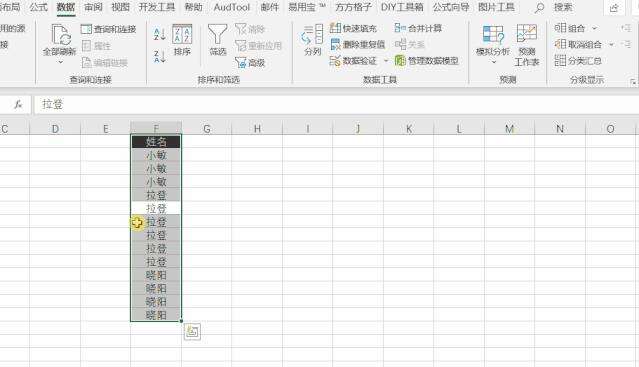Click 重新应用 reapply filter icon
Viewport: 639px width, 367px height.
[241, 46]
